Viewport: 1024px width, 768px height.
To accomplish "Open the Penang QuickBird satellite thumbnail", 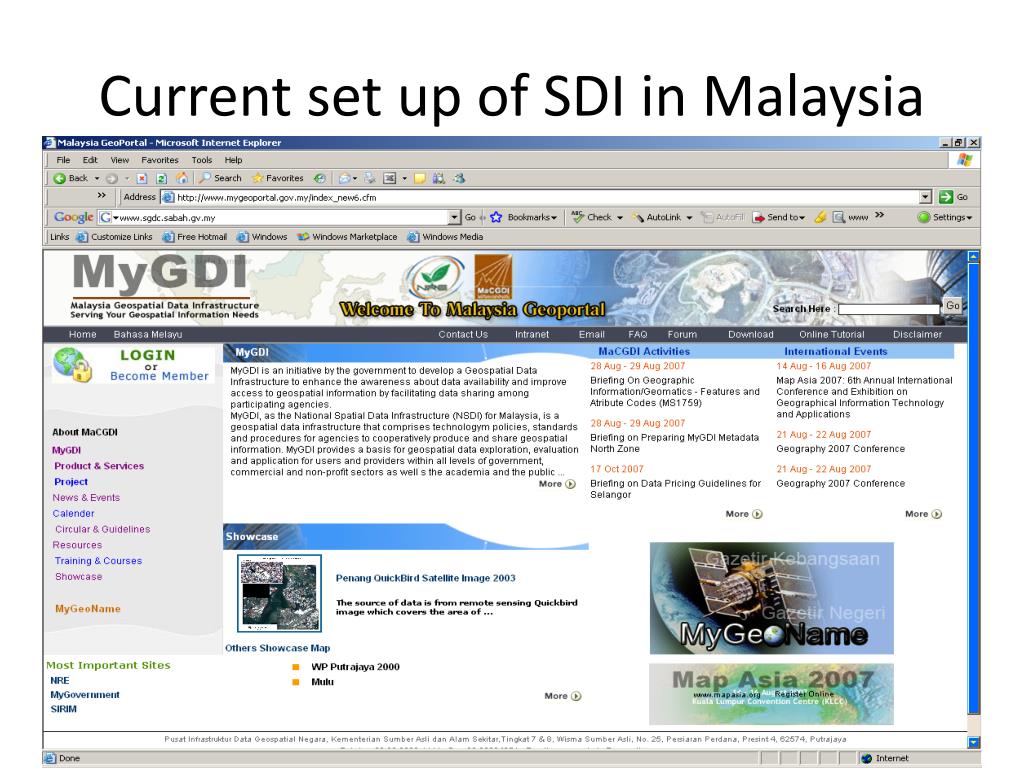I will (x=280, y=593).
